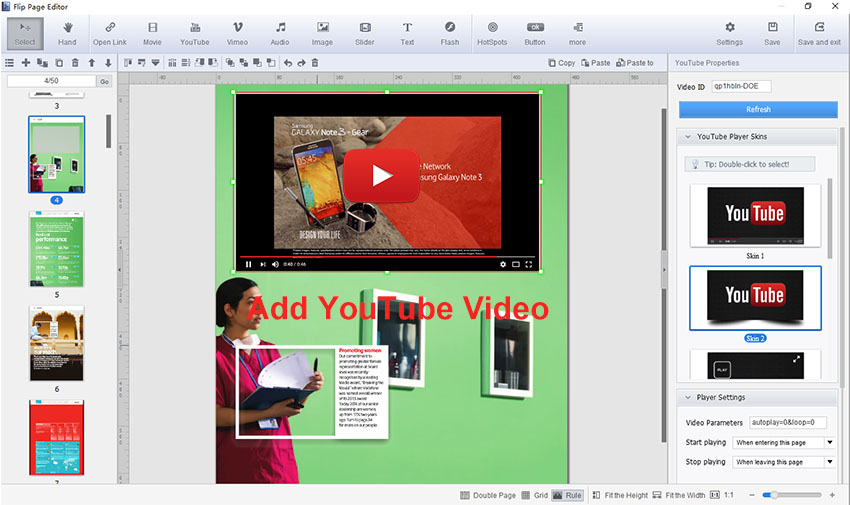The width and height of the screenshot is (850, 505).
Task: Click the skins list scrollbar
Action: pyautogui.click(x=830, y=218)
